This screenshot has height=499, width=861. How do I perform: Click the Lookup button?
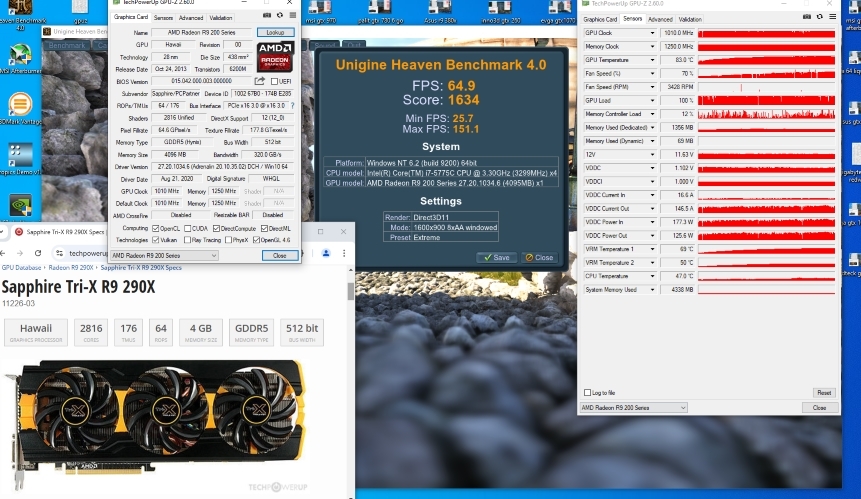point(276,32)
